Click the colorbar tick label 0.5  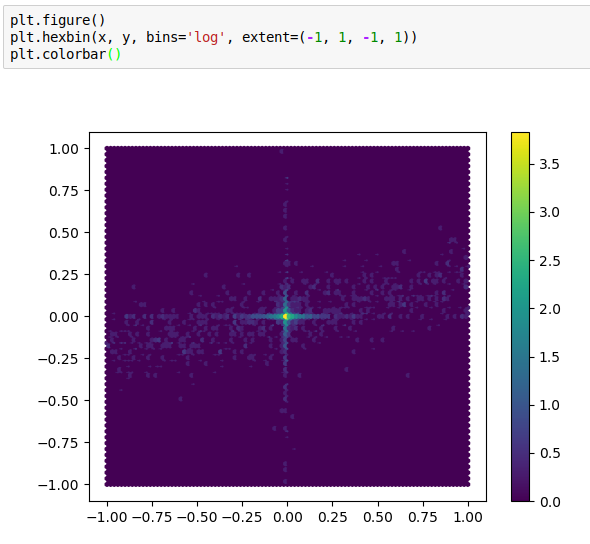[549, 454]
